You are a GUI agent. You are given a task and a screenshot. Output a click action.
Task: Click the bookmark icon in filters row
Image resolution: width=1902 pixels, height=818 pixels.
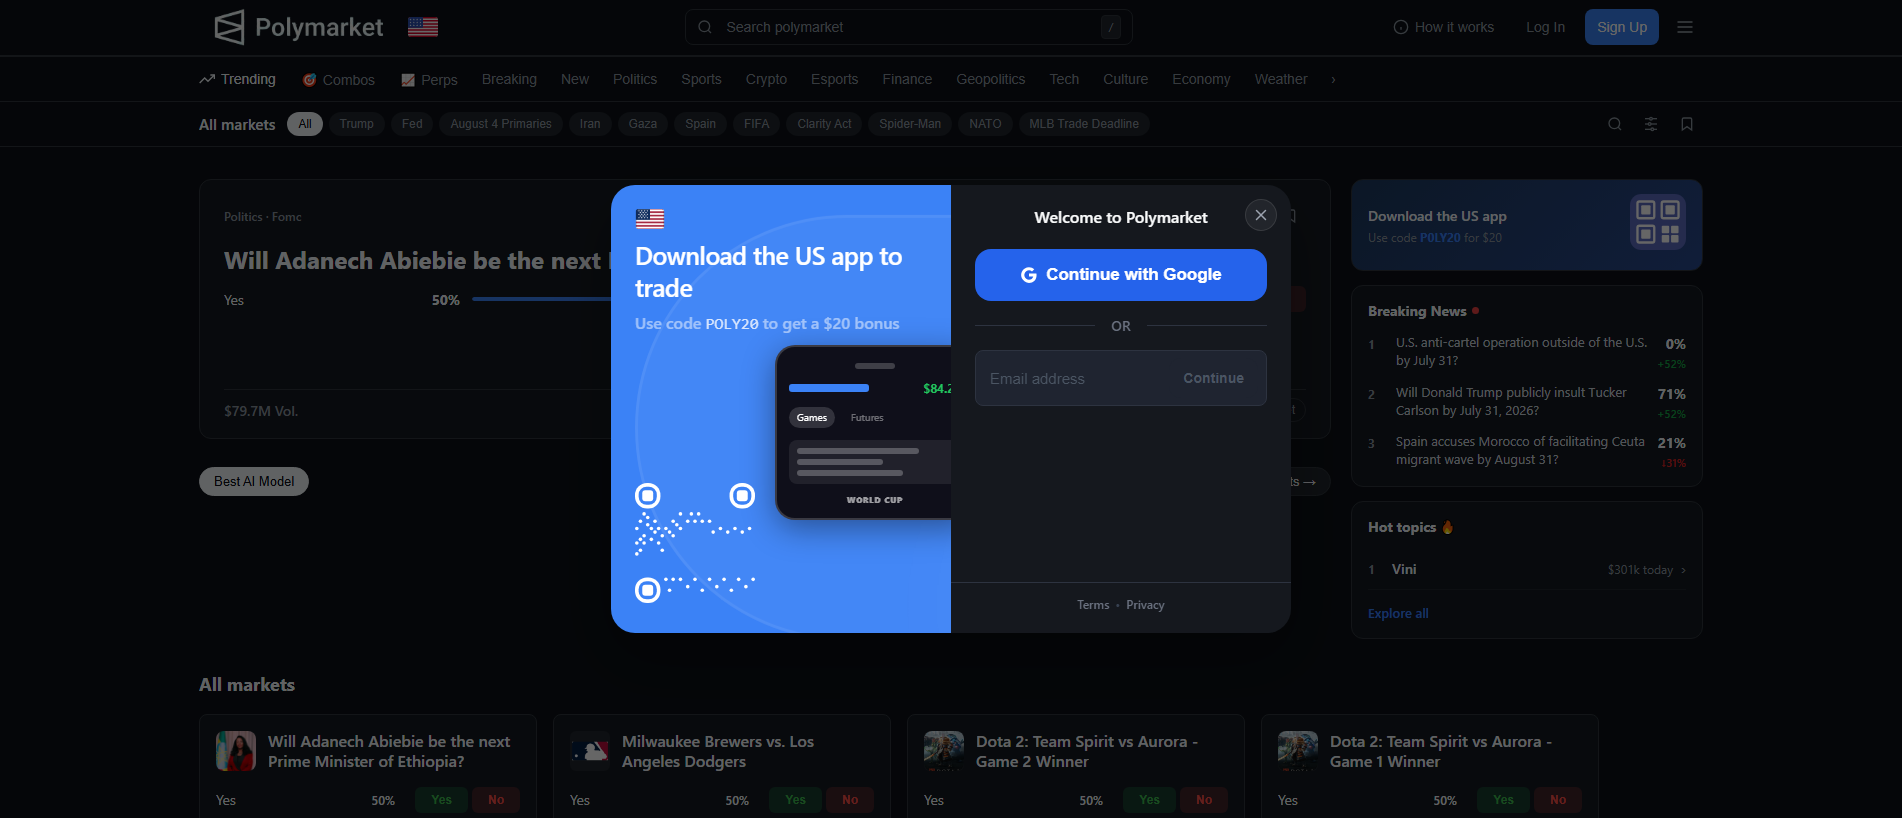pyautogui.click(x=1687, y=124)
